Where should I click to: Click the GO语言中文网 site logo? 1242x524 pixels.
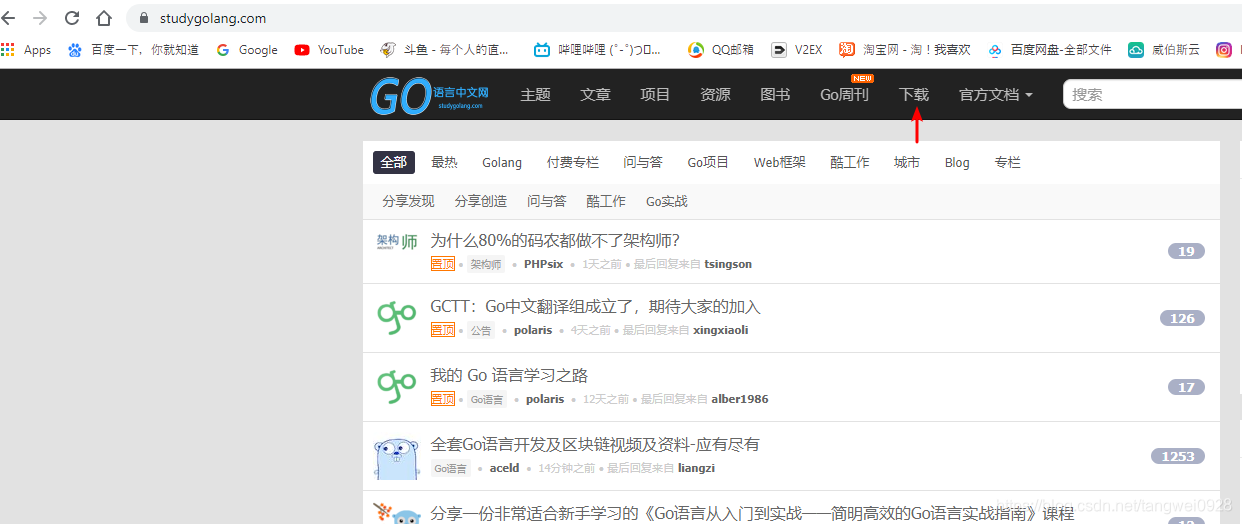pyautogui.click(x=428, y=95)
